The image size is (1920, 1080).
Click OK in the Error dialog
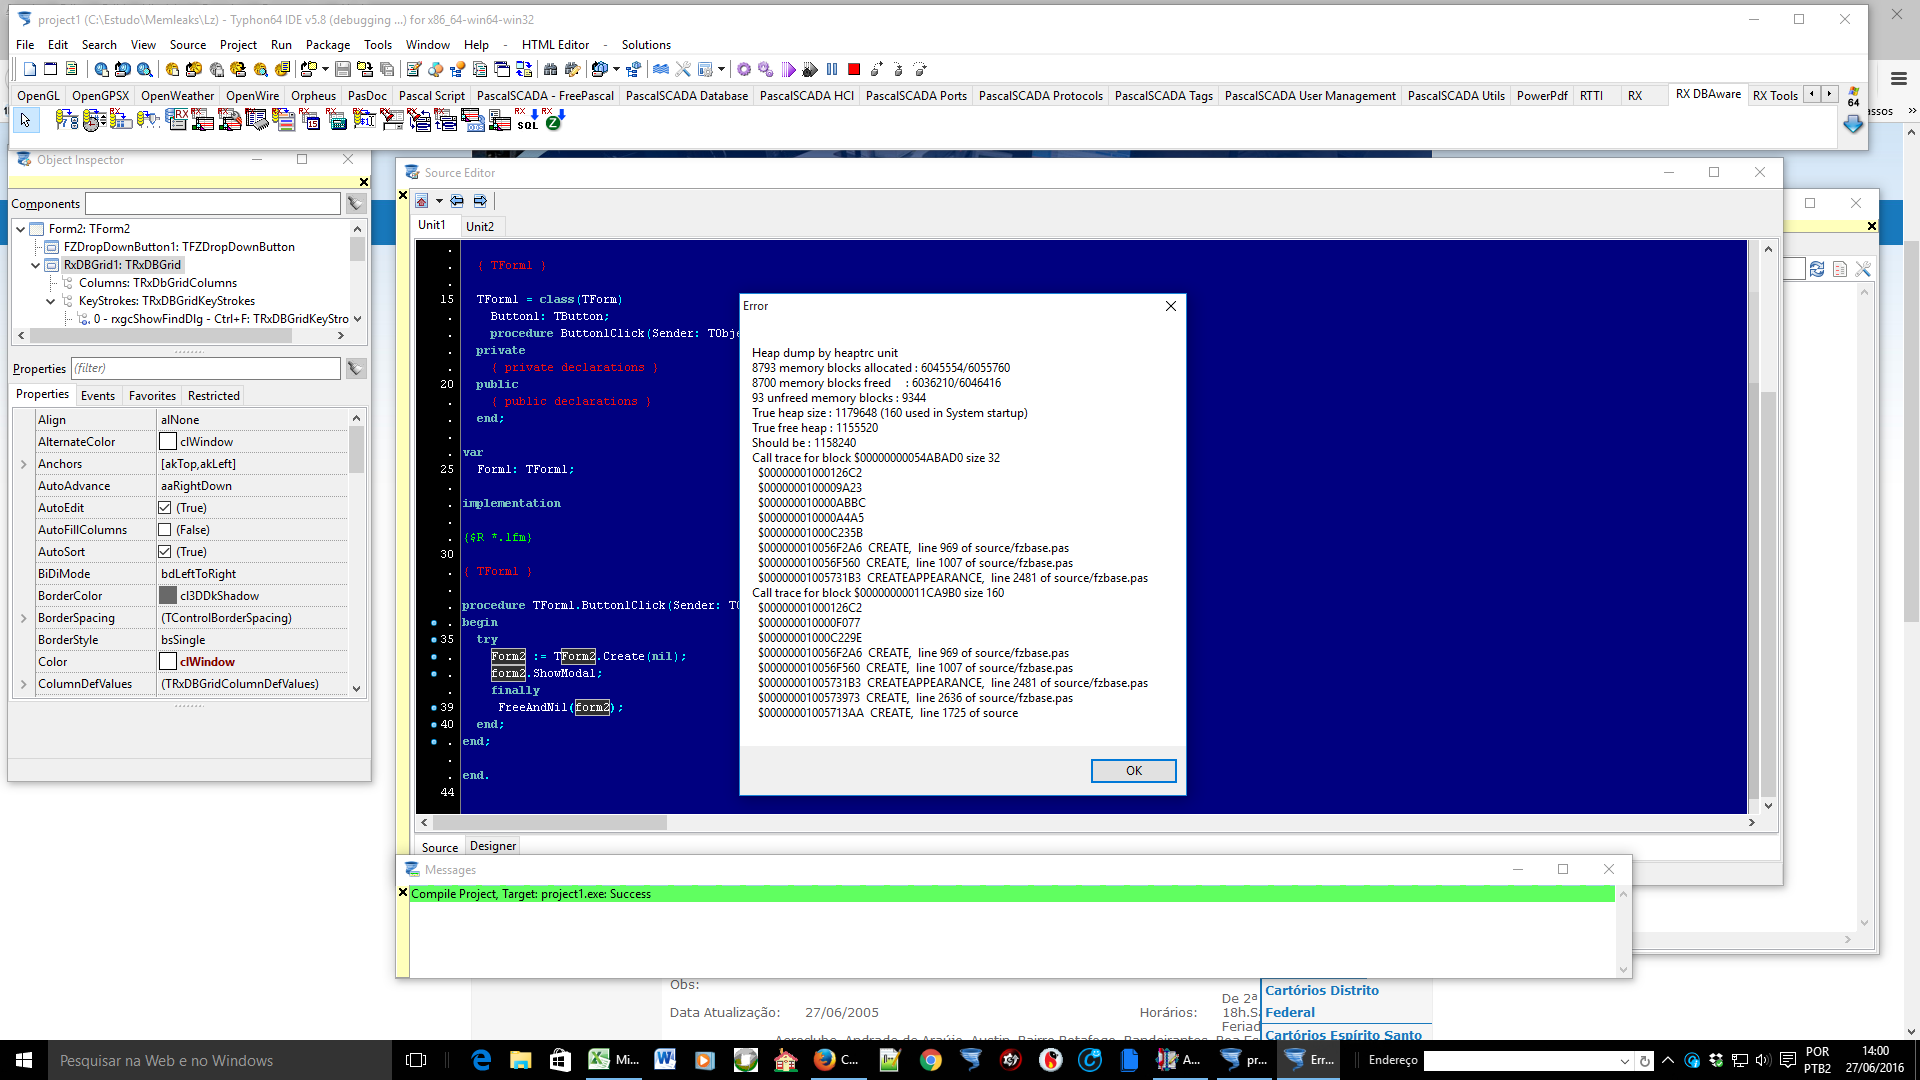(1133, 771)
